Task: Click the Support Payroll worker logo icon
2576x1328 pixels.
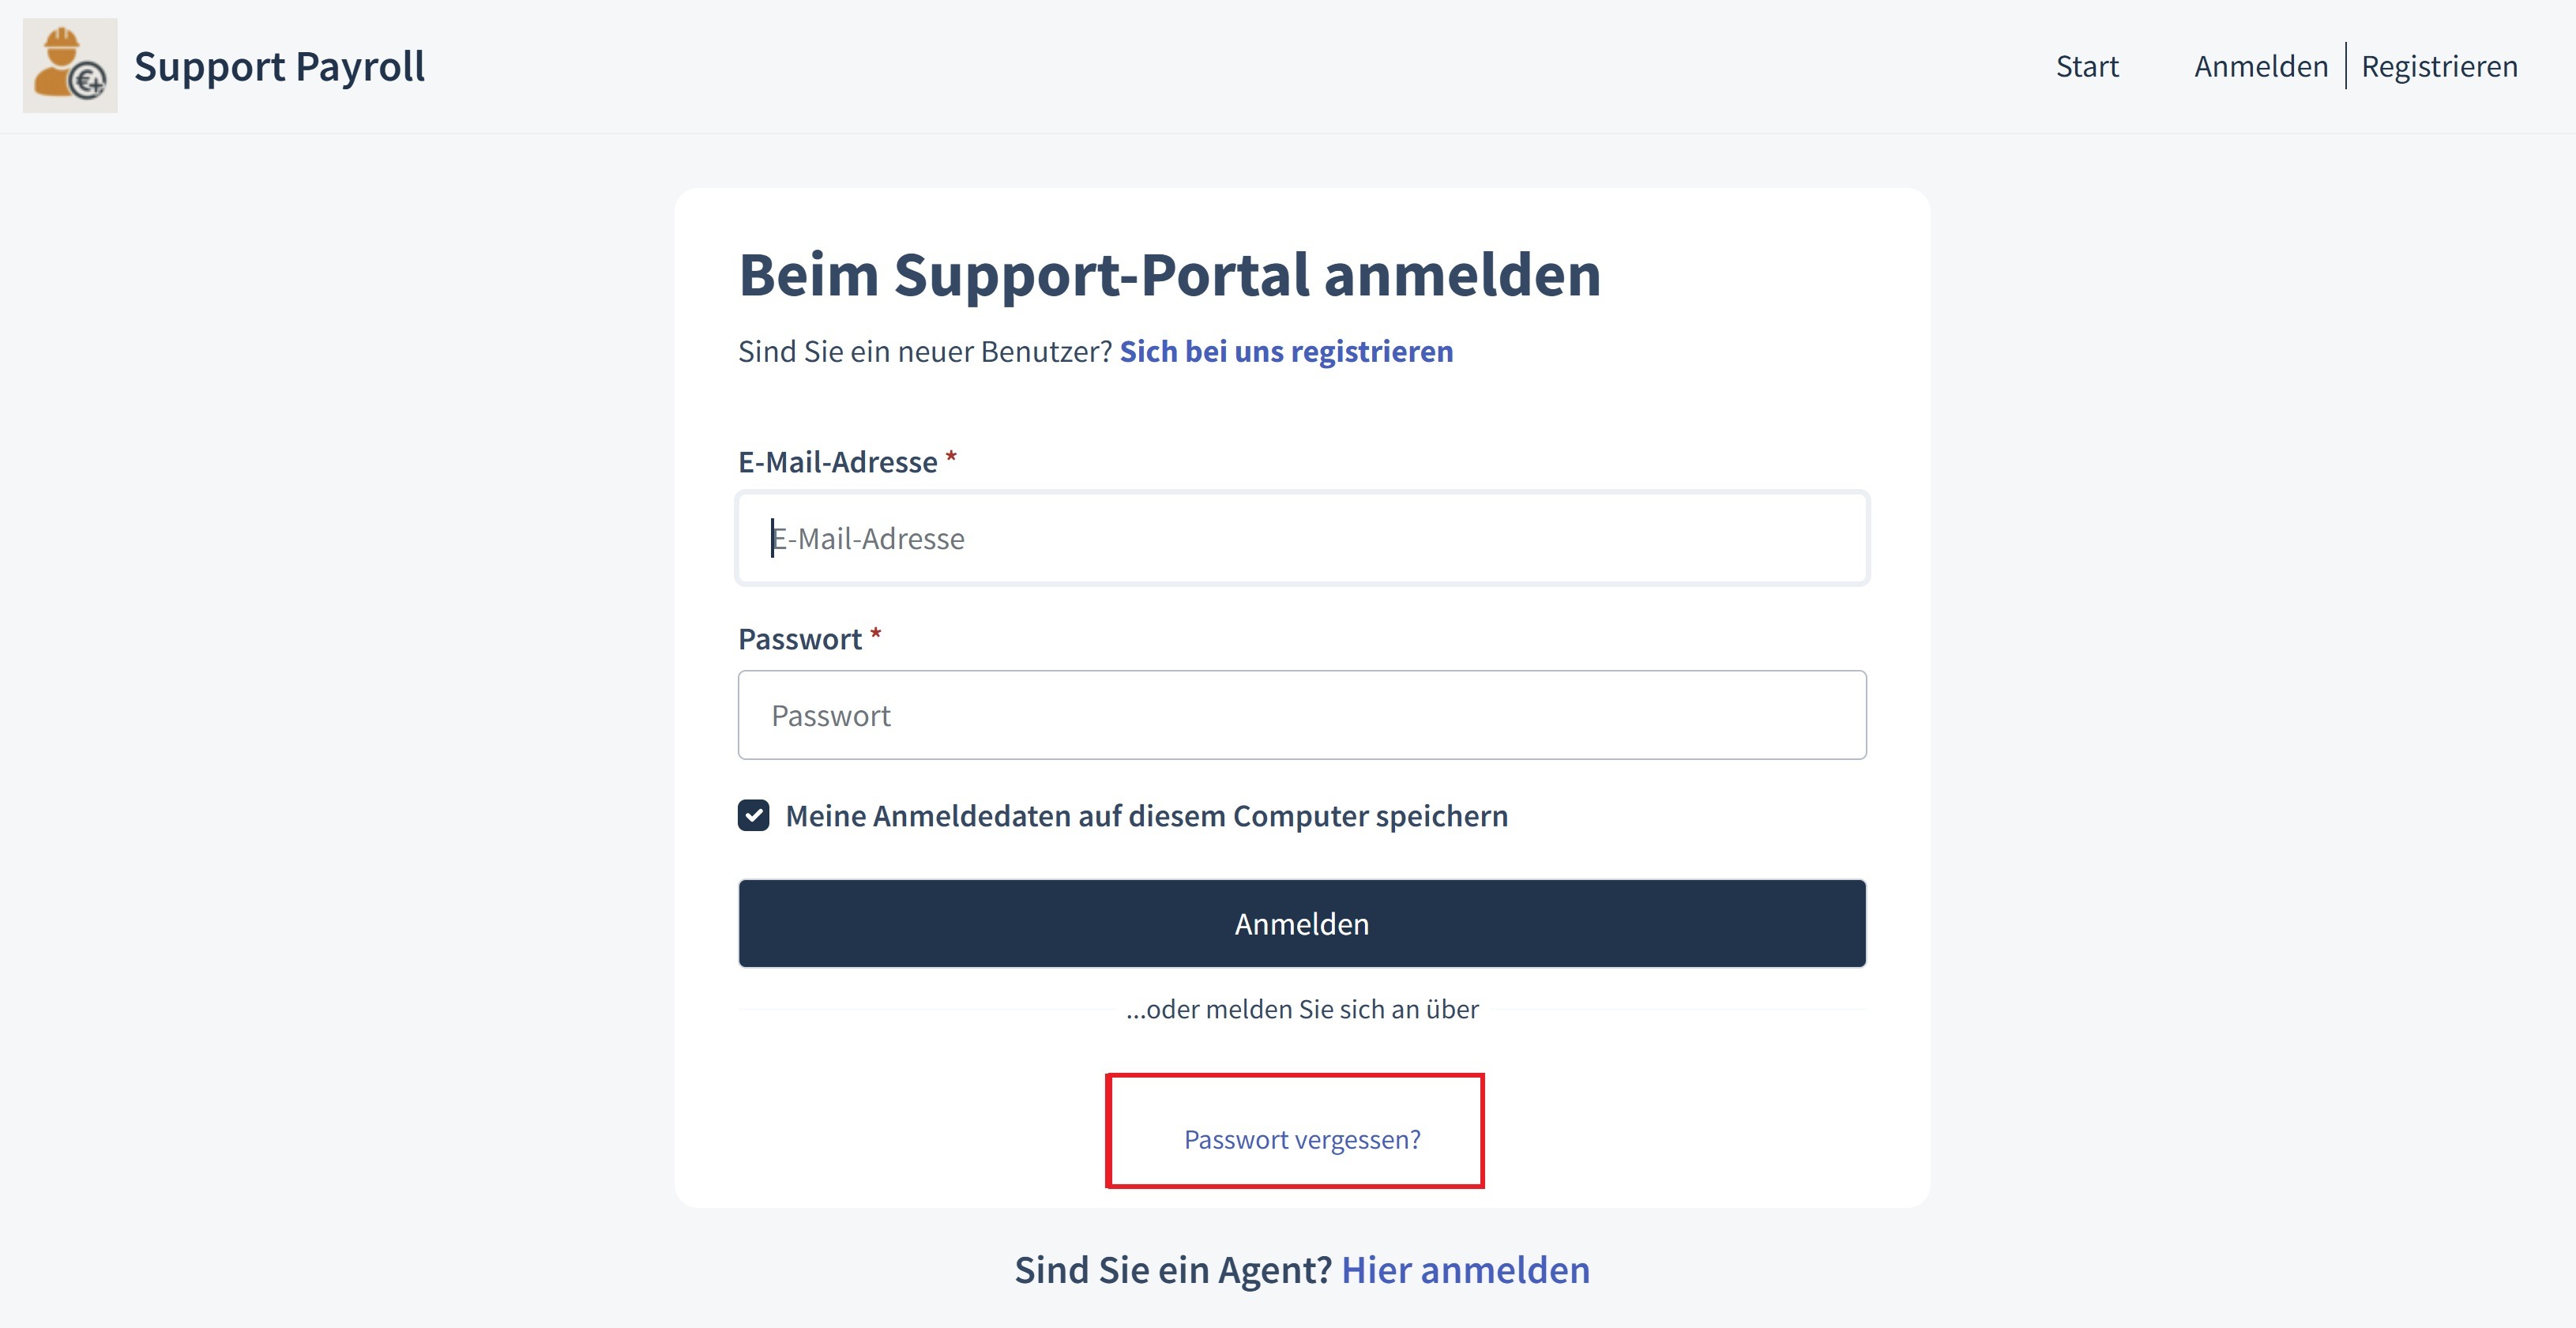Action: (69, 66)
